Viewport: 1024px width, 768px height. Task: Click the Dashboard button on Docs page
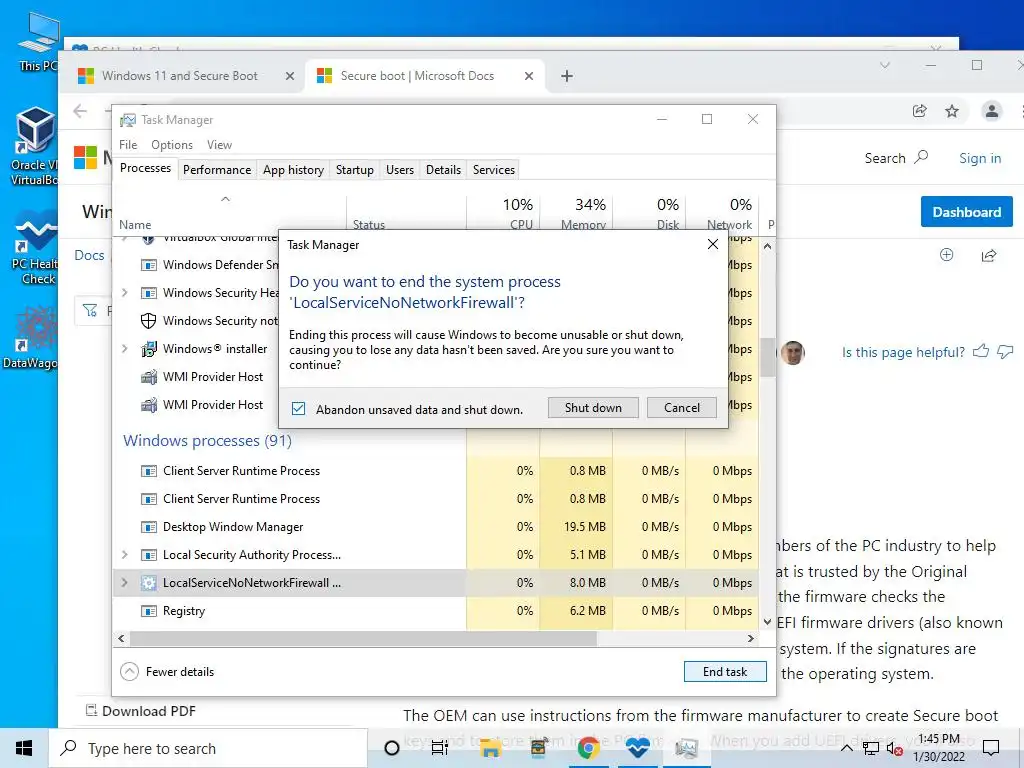pos(967,212)
